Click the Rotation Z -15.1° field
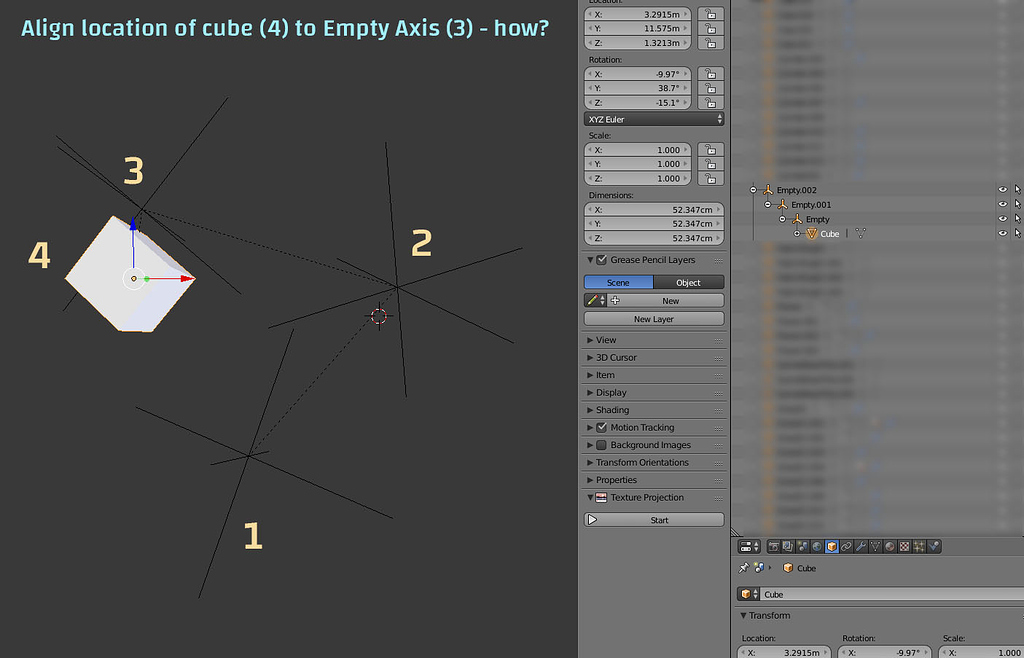Image resolution: width=1024 pixels, height=658 pixels. click(x=637, y=102)
